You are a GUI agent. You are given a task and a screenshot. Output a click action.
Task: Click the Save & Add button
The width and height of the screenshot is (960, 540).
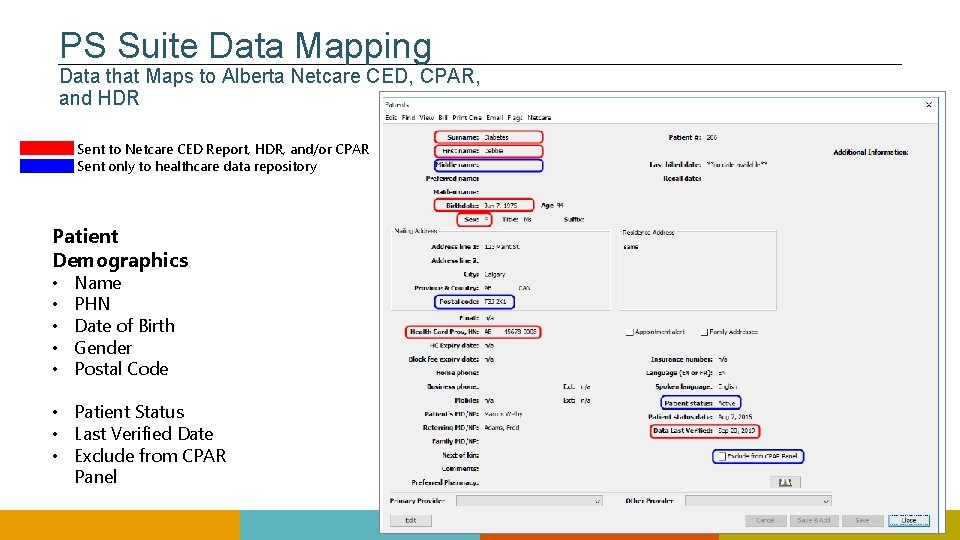click(814, 520)
